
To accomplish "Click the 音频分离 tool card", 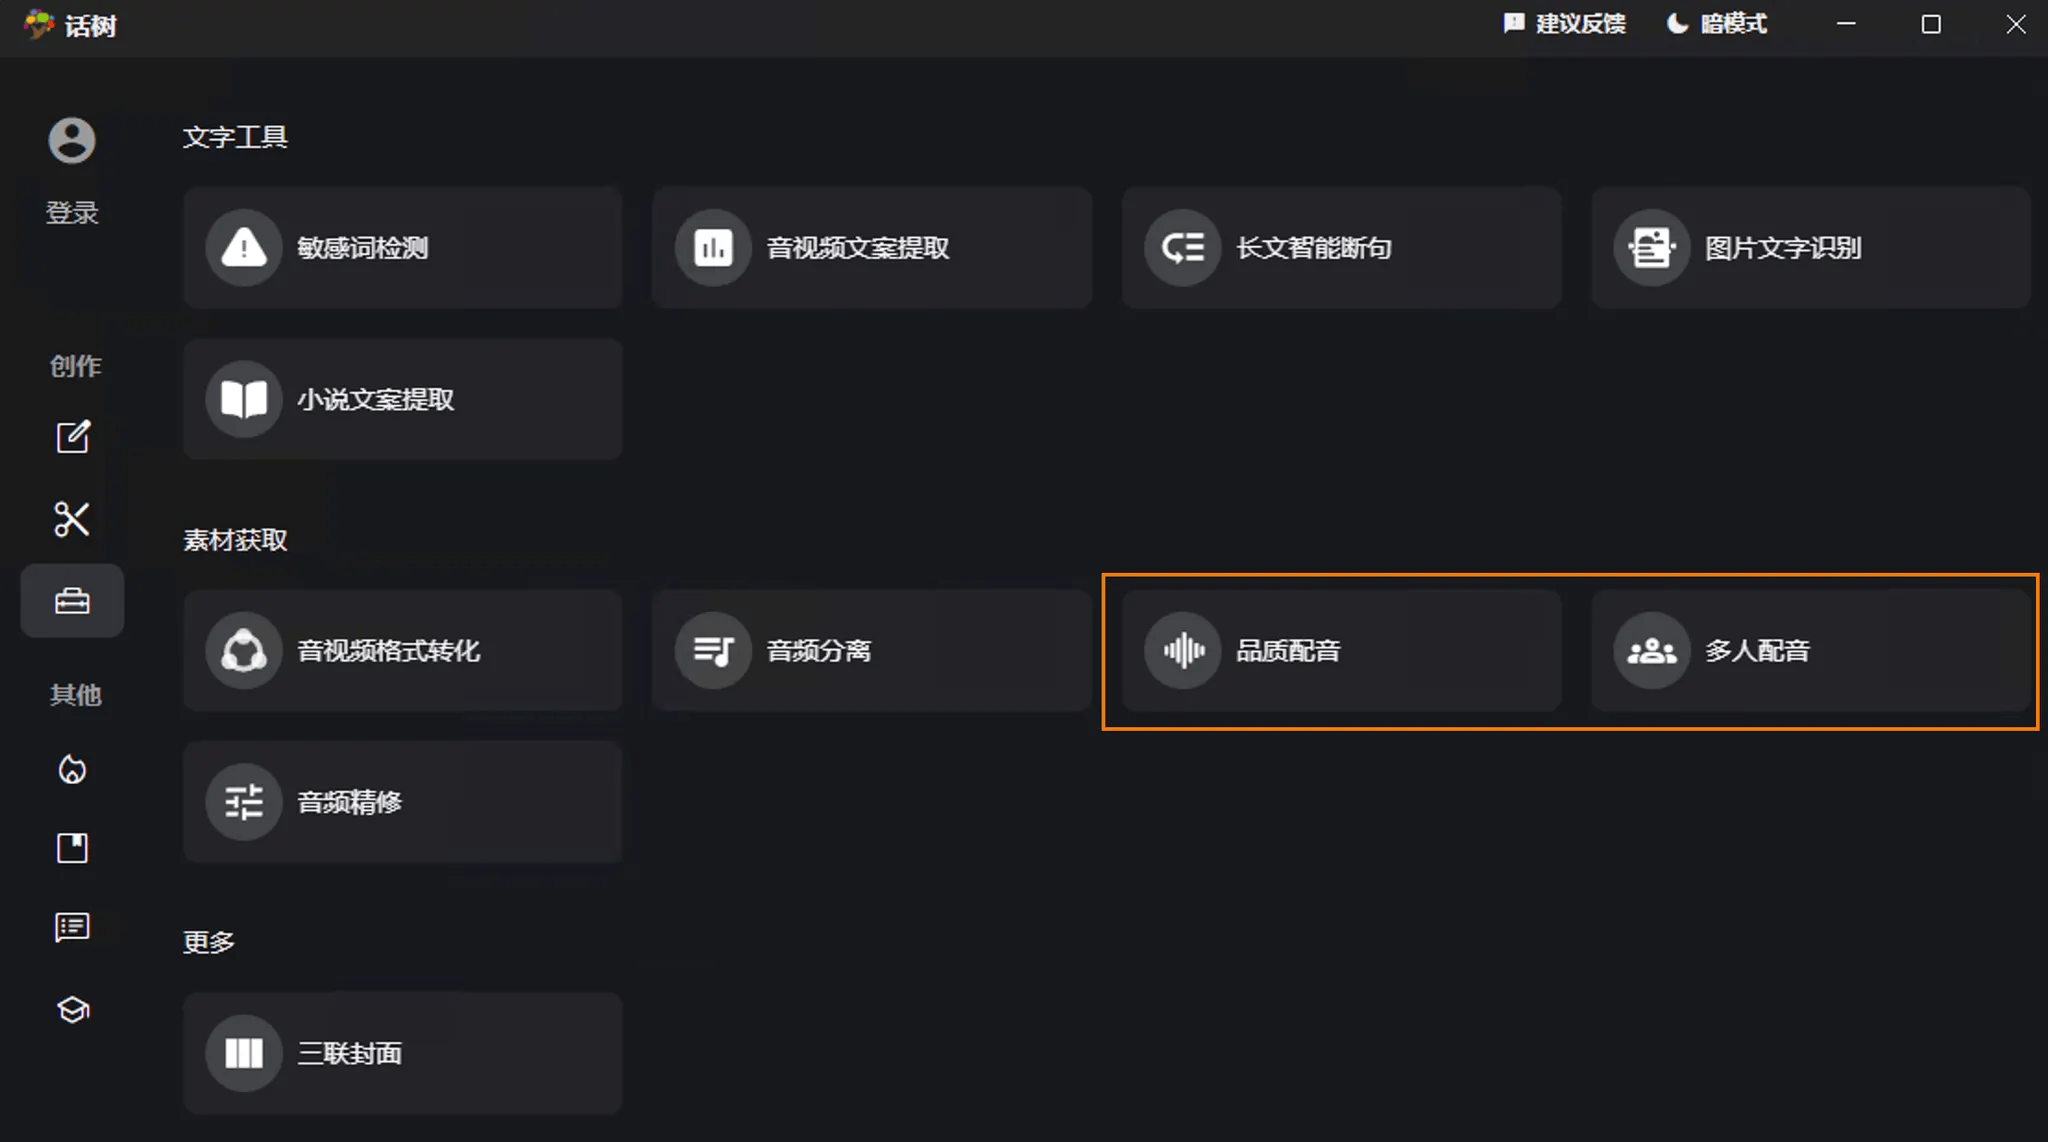I will pyautogui.click(x=871, y=651).
